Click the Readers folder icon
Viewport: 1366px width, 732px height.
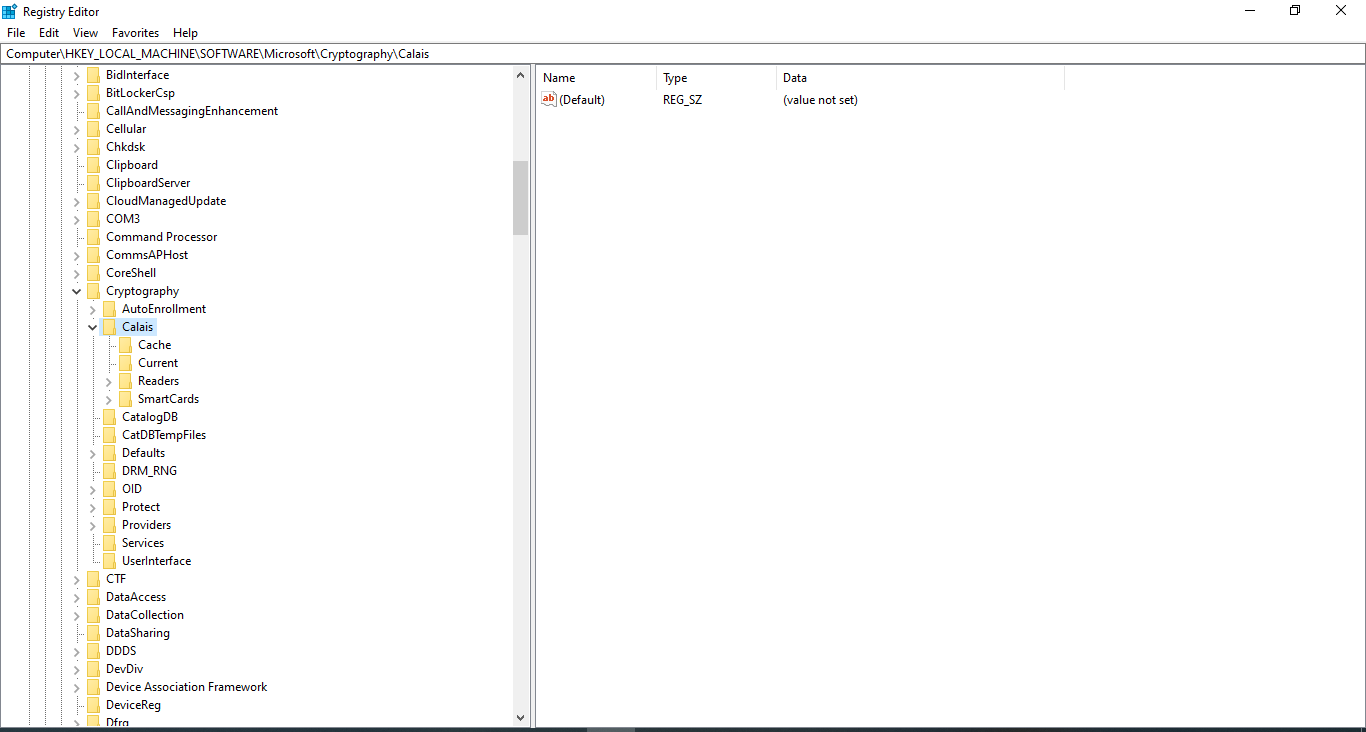126,381
